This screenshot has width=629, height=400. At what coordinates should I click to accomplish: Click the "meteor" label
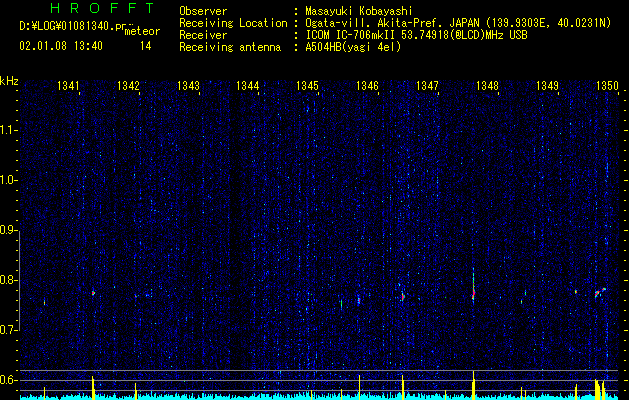coord(142,31)
